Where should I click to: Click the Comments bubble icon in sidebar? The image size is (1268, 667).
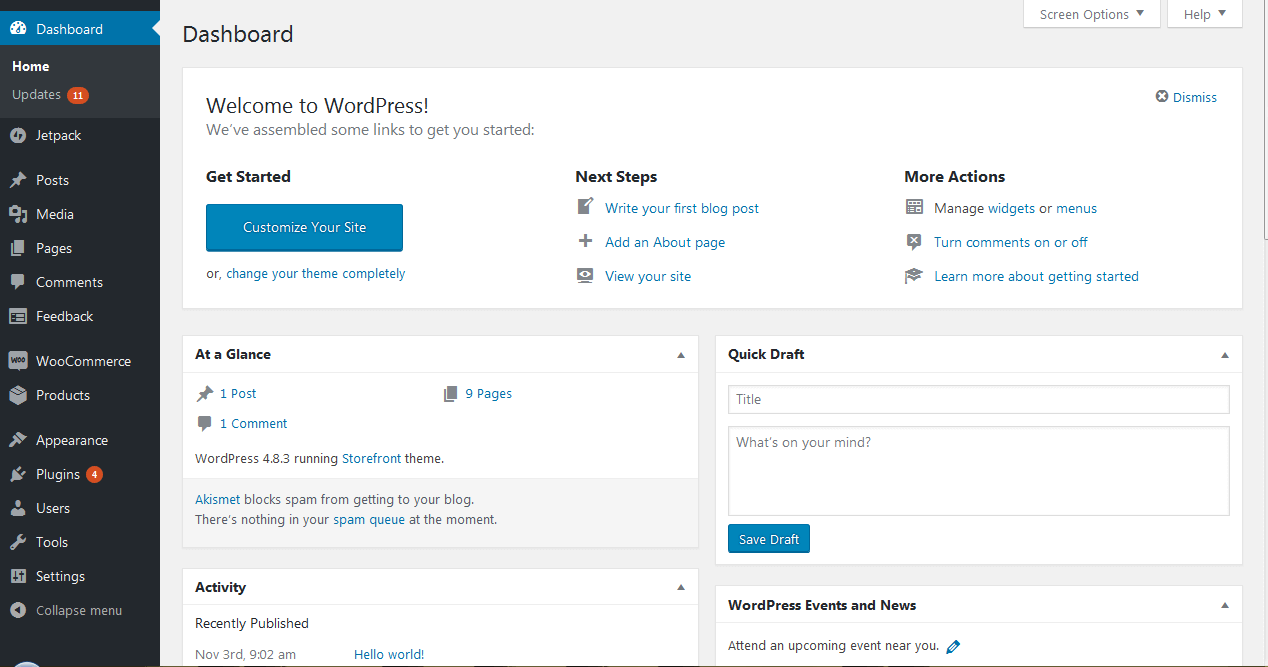18,282
